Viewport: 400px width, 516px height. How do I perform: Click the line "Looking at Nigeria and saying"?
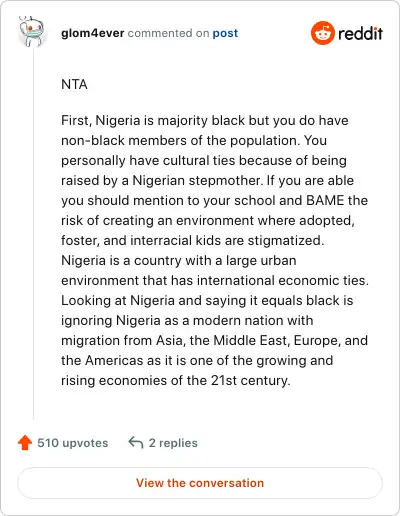pyautogui.click(x=207, y=300)
